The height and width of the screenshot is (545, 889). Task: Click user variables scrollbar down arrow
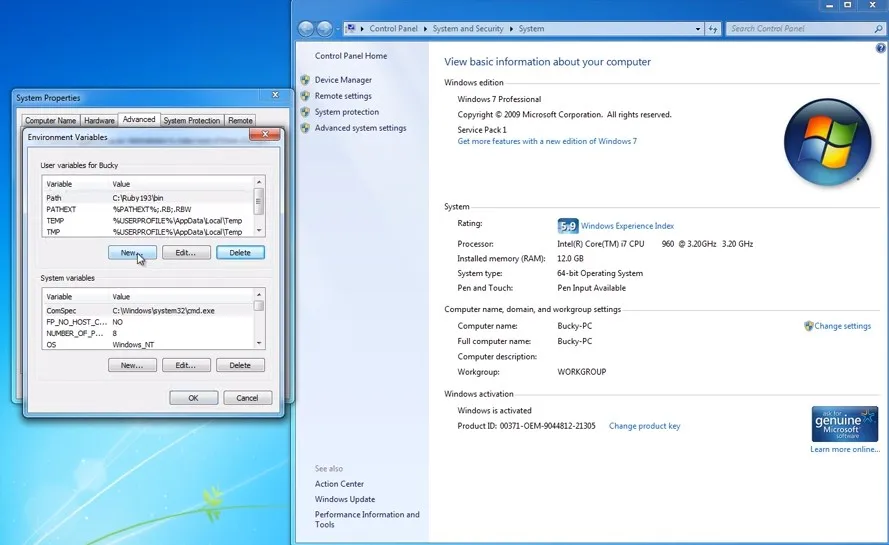pyautogui.click(x=259, y=230)
